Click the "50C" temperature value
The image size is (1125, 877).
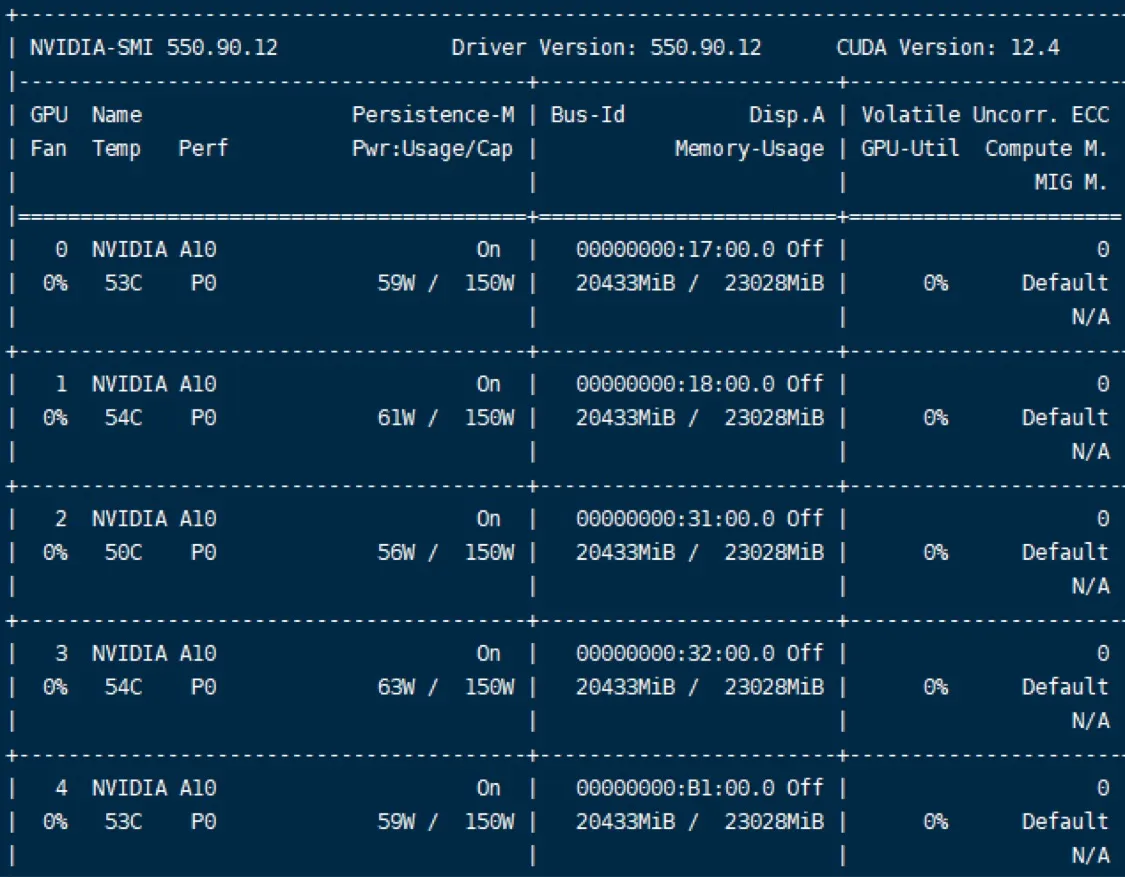coord(123,553)
